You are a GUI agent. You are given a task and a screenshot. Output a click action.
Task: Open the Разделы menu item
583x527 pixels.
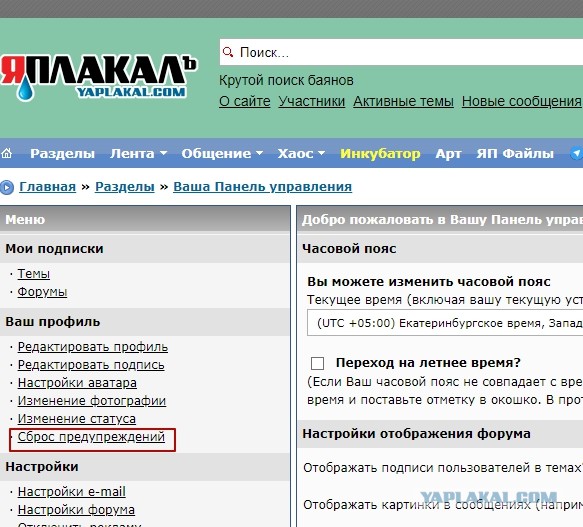point(62,153)
